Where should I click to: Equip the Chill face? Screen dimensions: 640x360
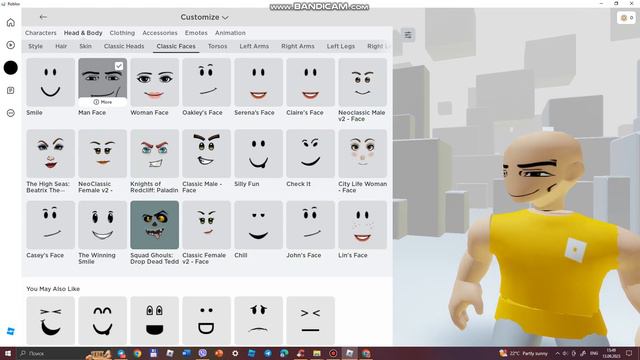tap(258, 225)
